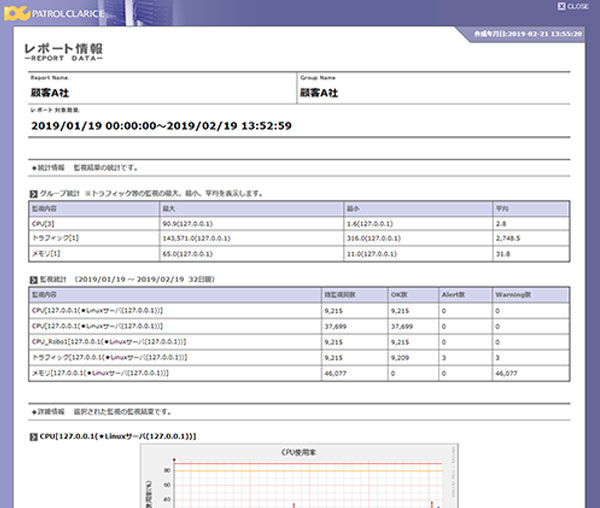
Task: Select the メモリ[1] group statistics row
Action: pyautogui.click(x=299, y=254)
